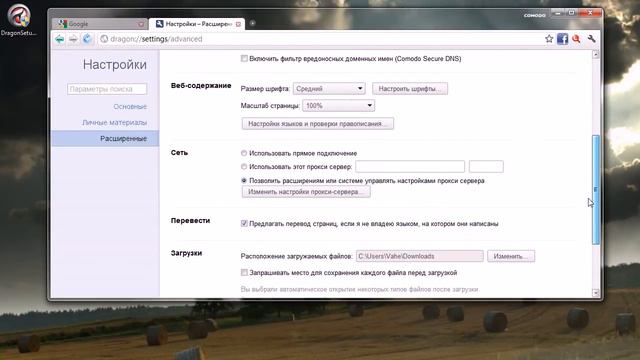Image resolution: width=640 pixels, height=360 pixels.
Task: Reload the page with the refresh icon
Action: point(87,39)
